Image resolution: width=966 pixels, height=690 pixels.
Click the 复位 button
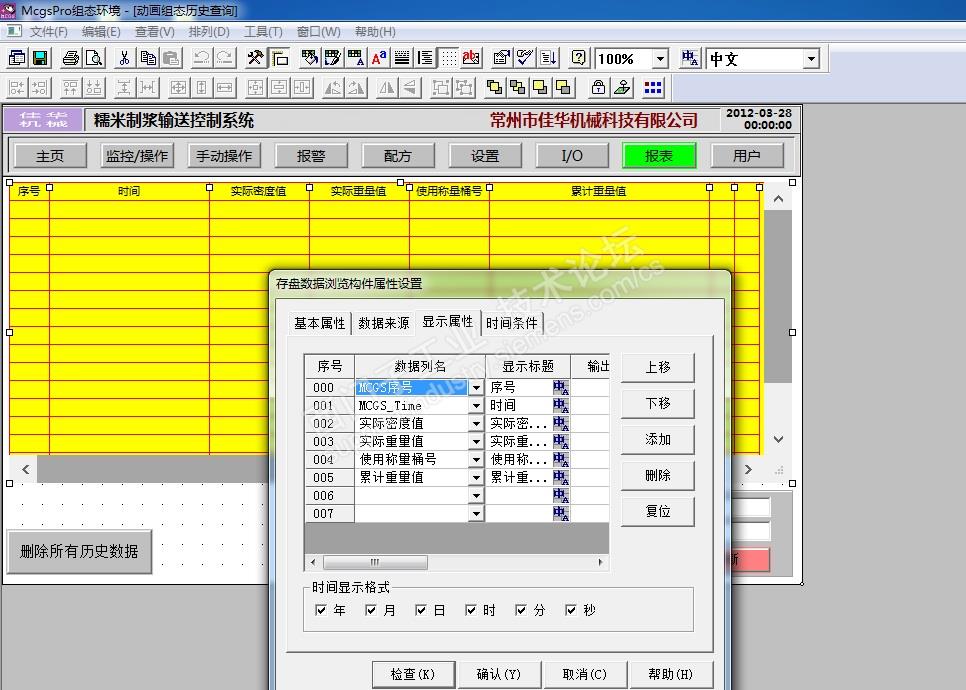pos(657,511)
